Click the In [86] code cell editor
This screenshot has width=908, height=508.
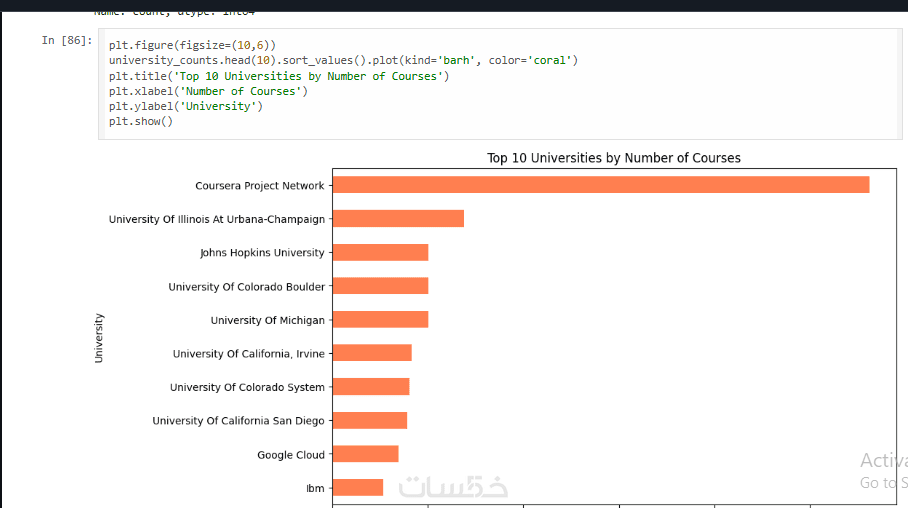click(x=500, y=84)
